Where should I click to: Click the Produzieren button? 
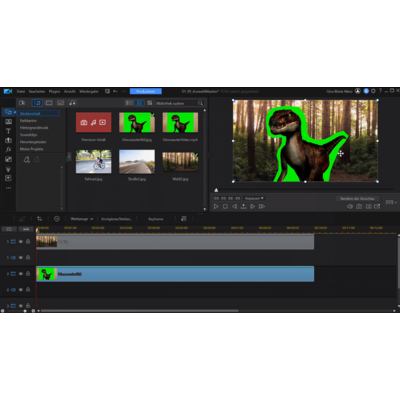point(146,91)
